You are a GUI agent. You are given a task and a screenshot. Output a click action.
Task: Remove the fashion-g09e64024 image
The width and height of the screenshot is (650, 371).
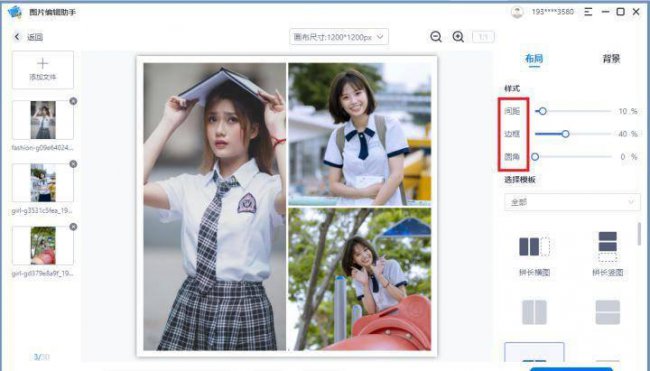73,101
